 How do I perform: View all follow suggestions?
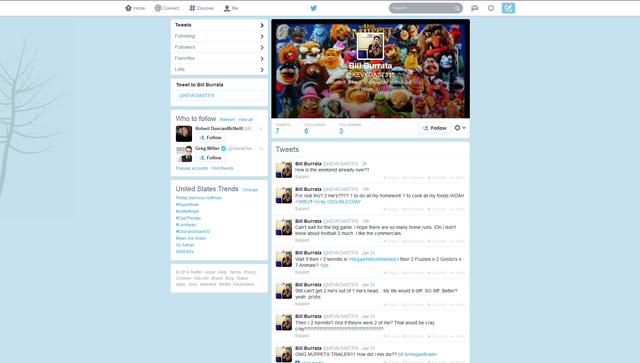(x=245, y=120)
